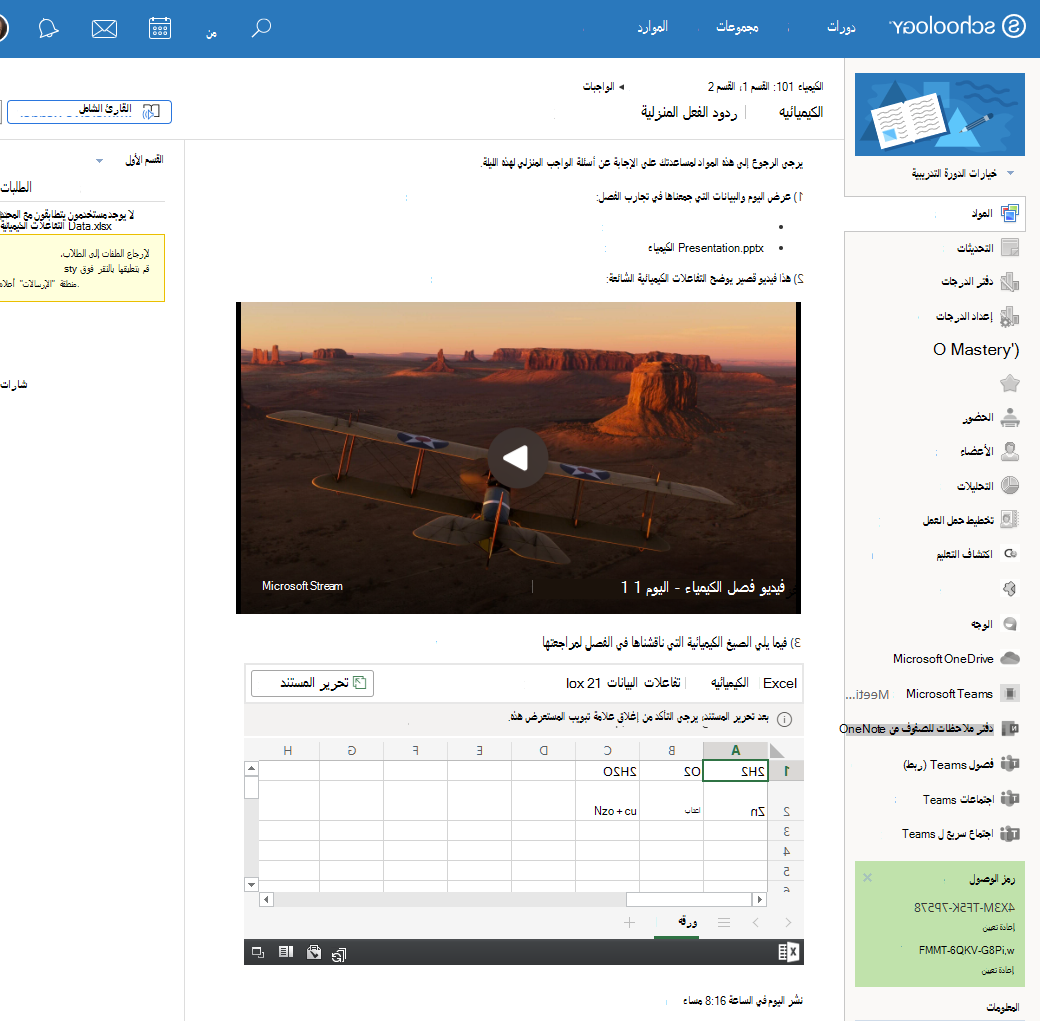Click the star badges icon in sidebar
The image size is (1040, 1021).
(x=1009, y=383)
